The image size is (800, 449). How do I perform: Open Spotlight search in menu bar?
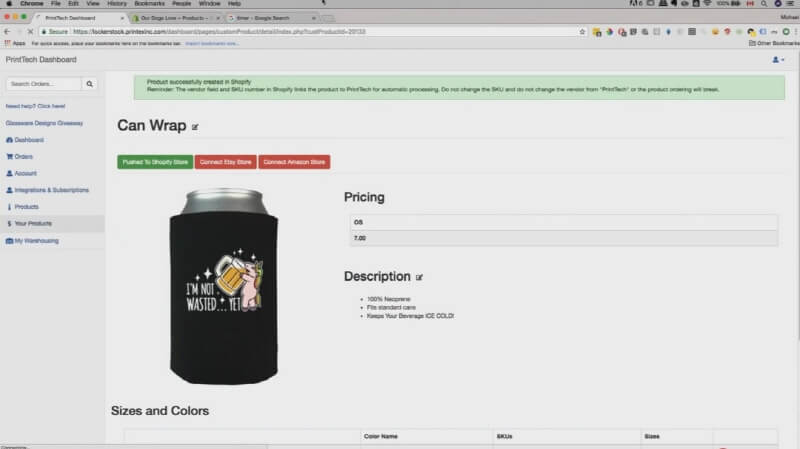pos(764,4)
